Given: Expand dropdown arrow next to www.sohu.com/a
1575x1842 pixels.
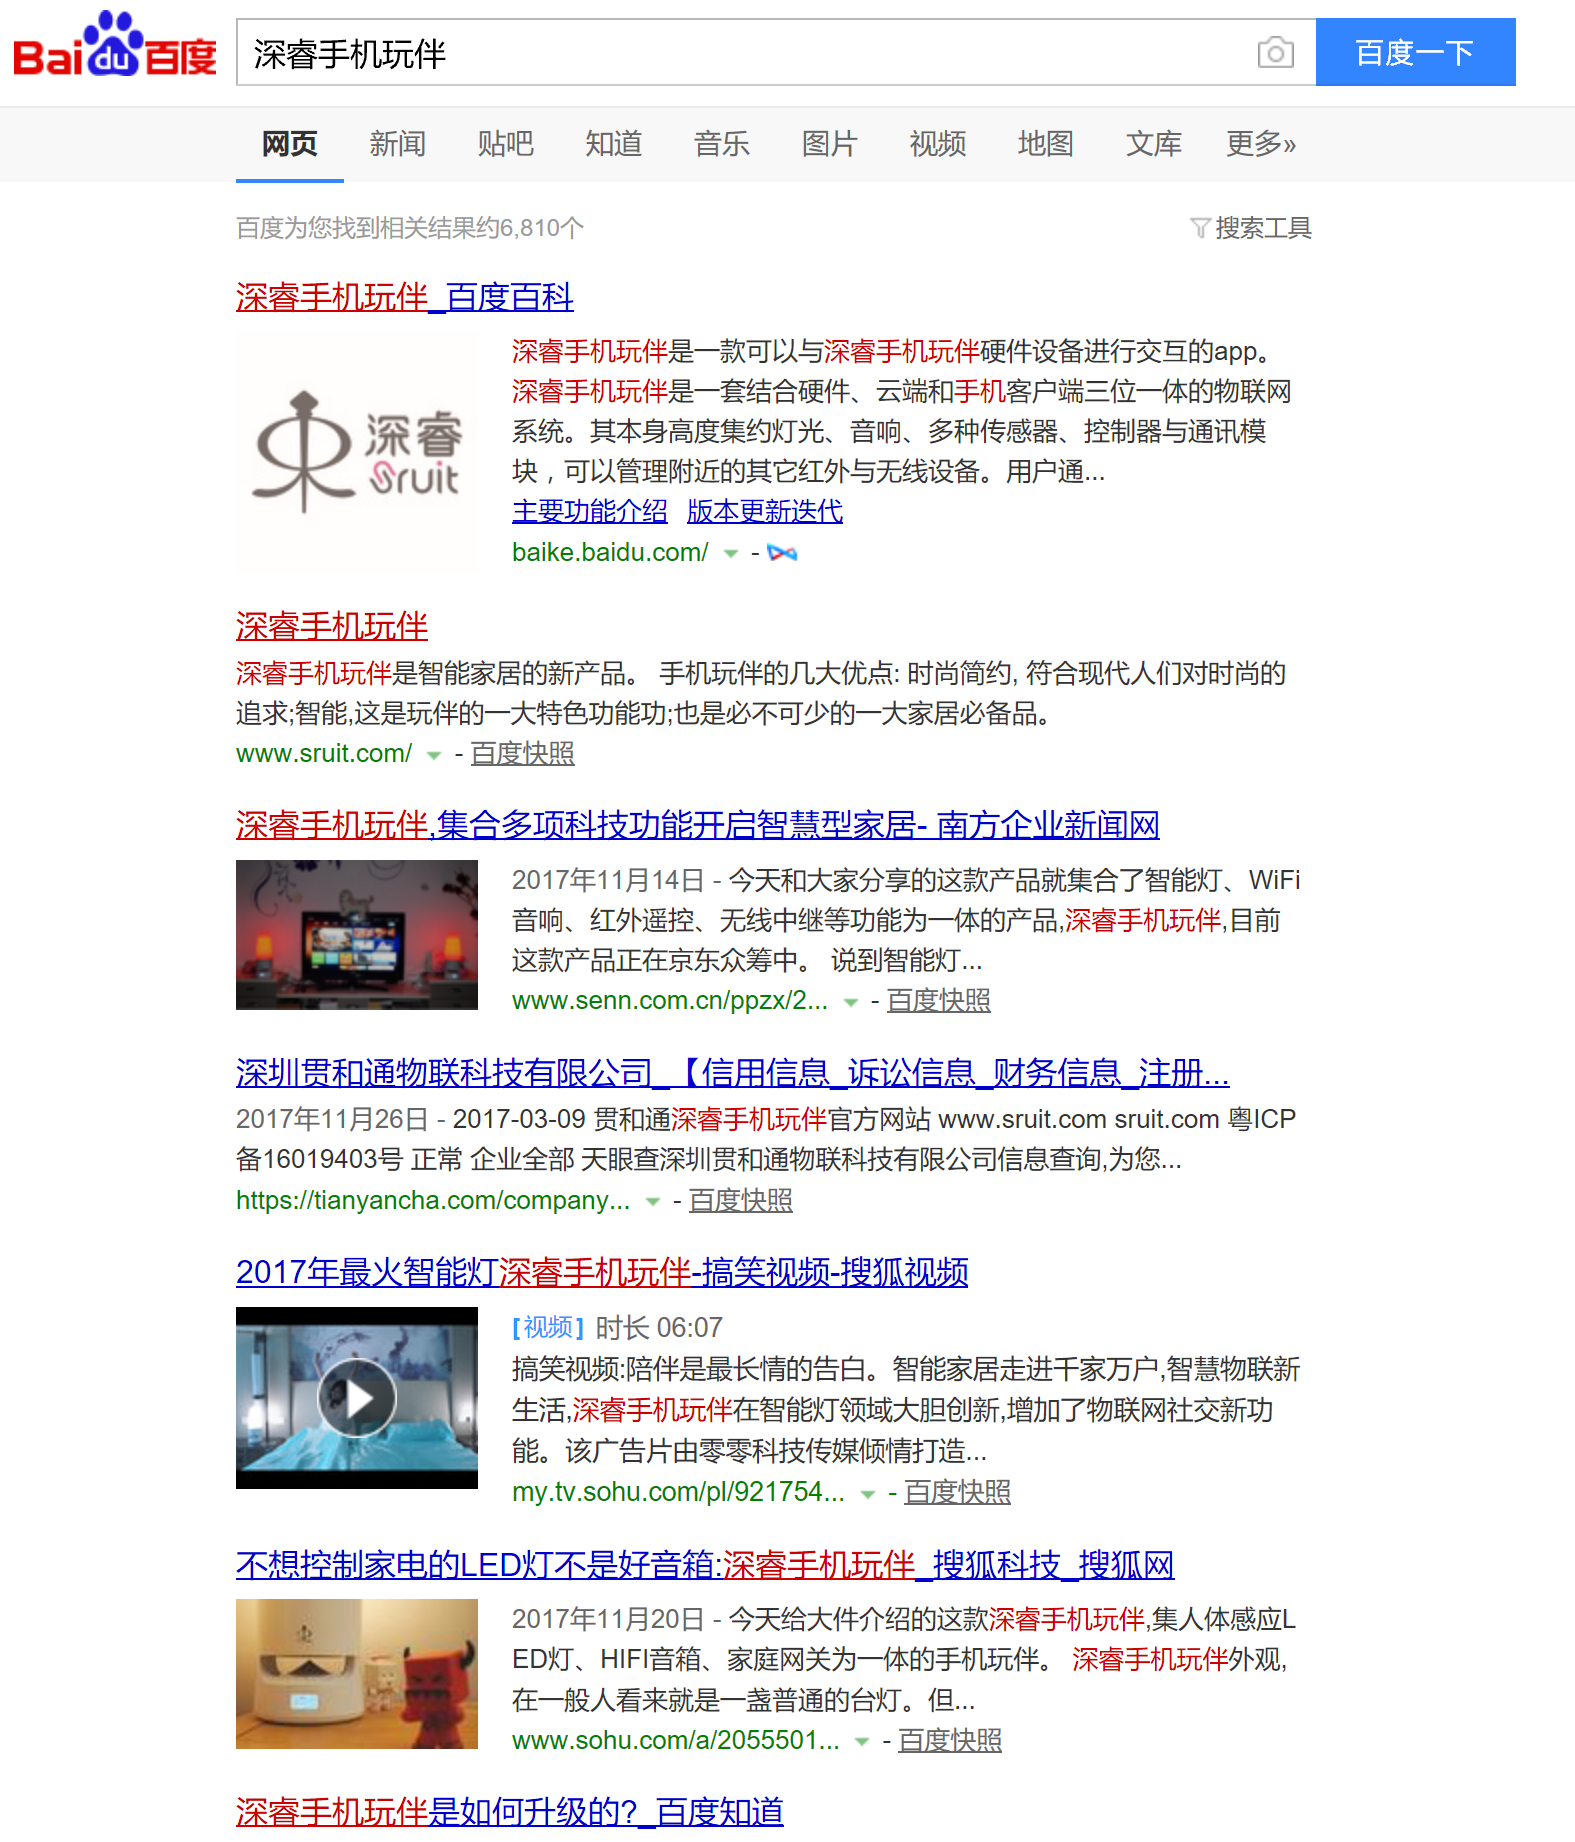Looking at the screenshot, I should pos(862,1742).
